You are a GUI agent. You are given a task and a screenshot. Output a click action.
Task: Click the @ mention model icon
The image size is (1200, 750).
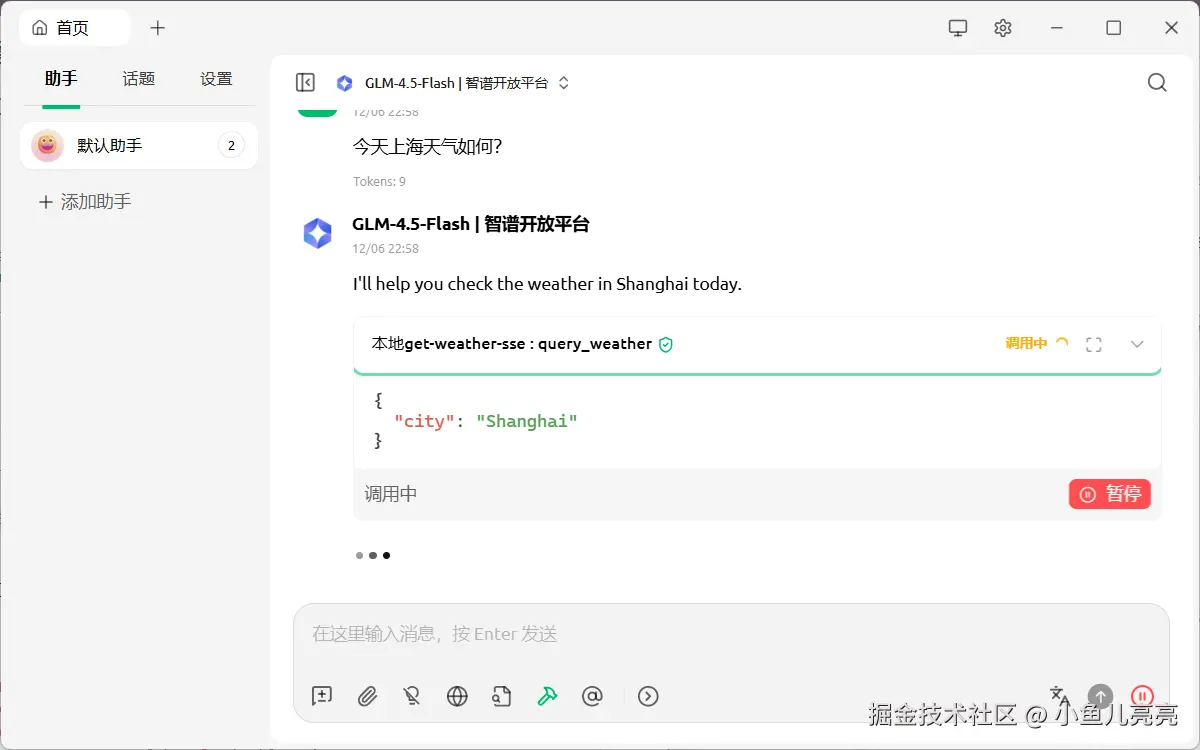592,696
